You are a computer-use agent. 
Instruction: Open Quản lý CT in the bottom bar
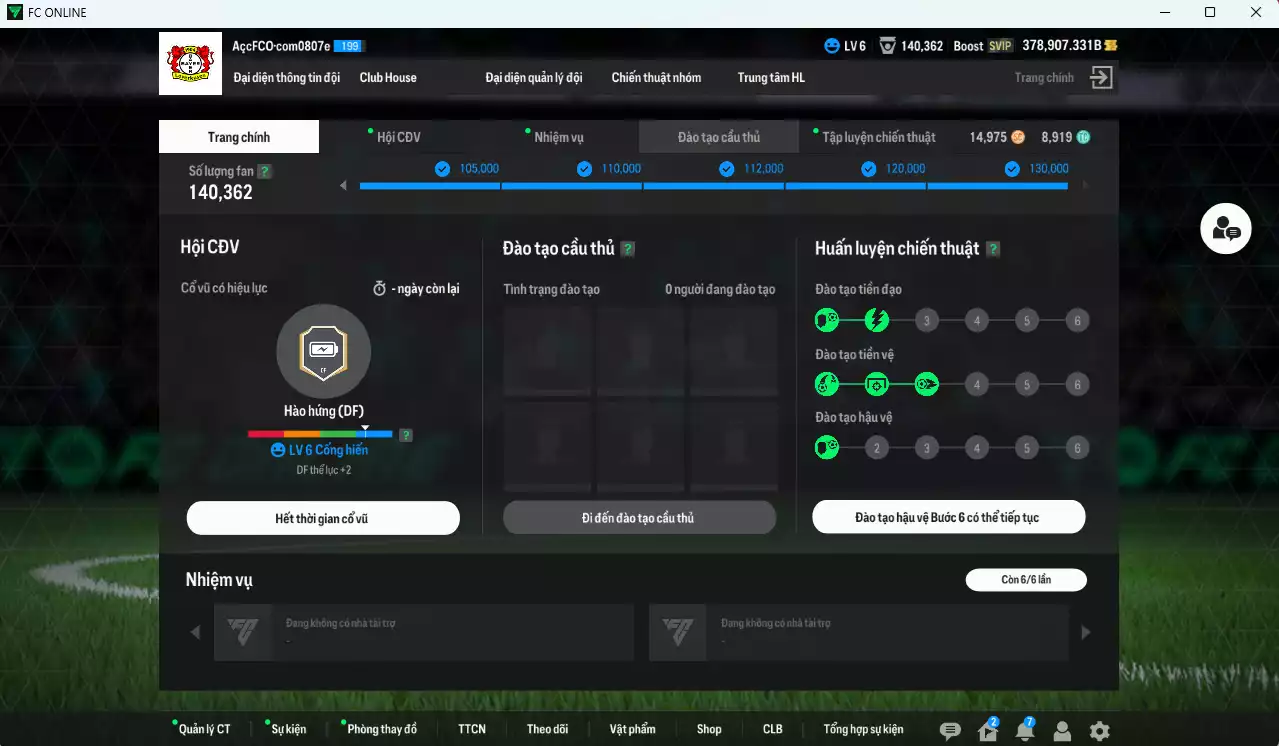pyautogui.click(x=203, y=729)
